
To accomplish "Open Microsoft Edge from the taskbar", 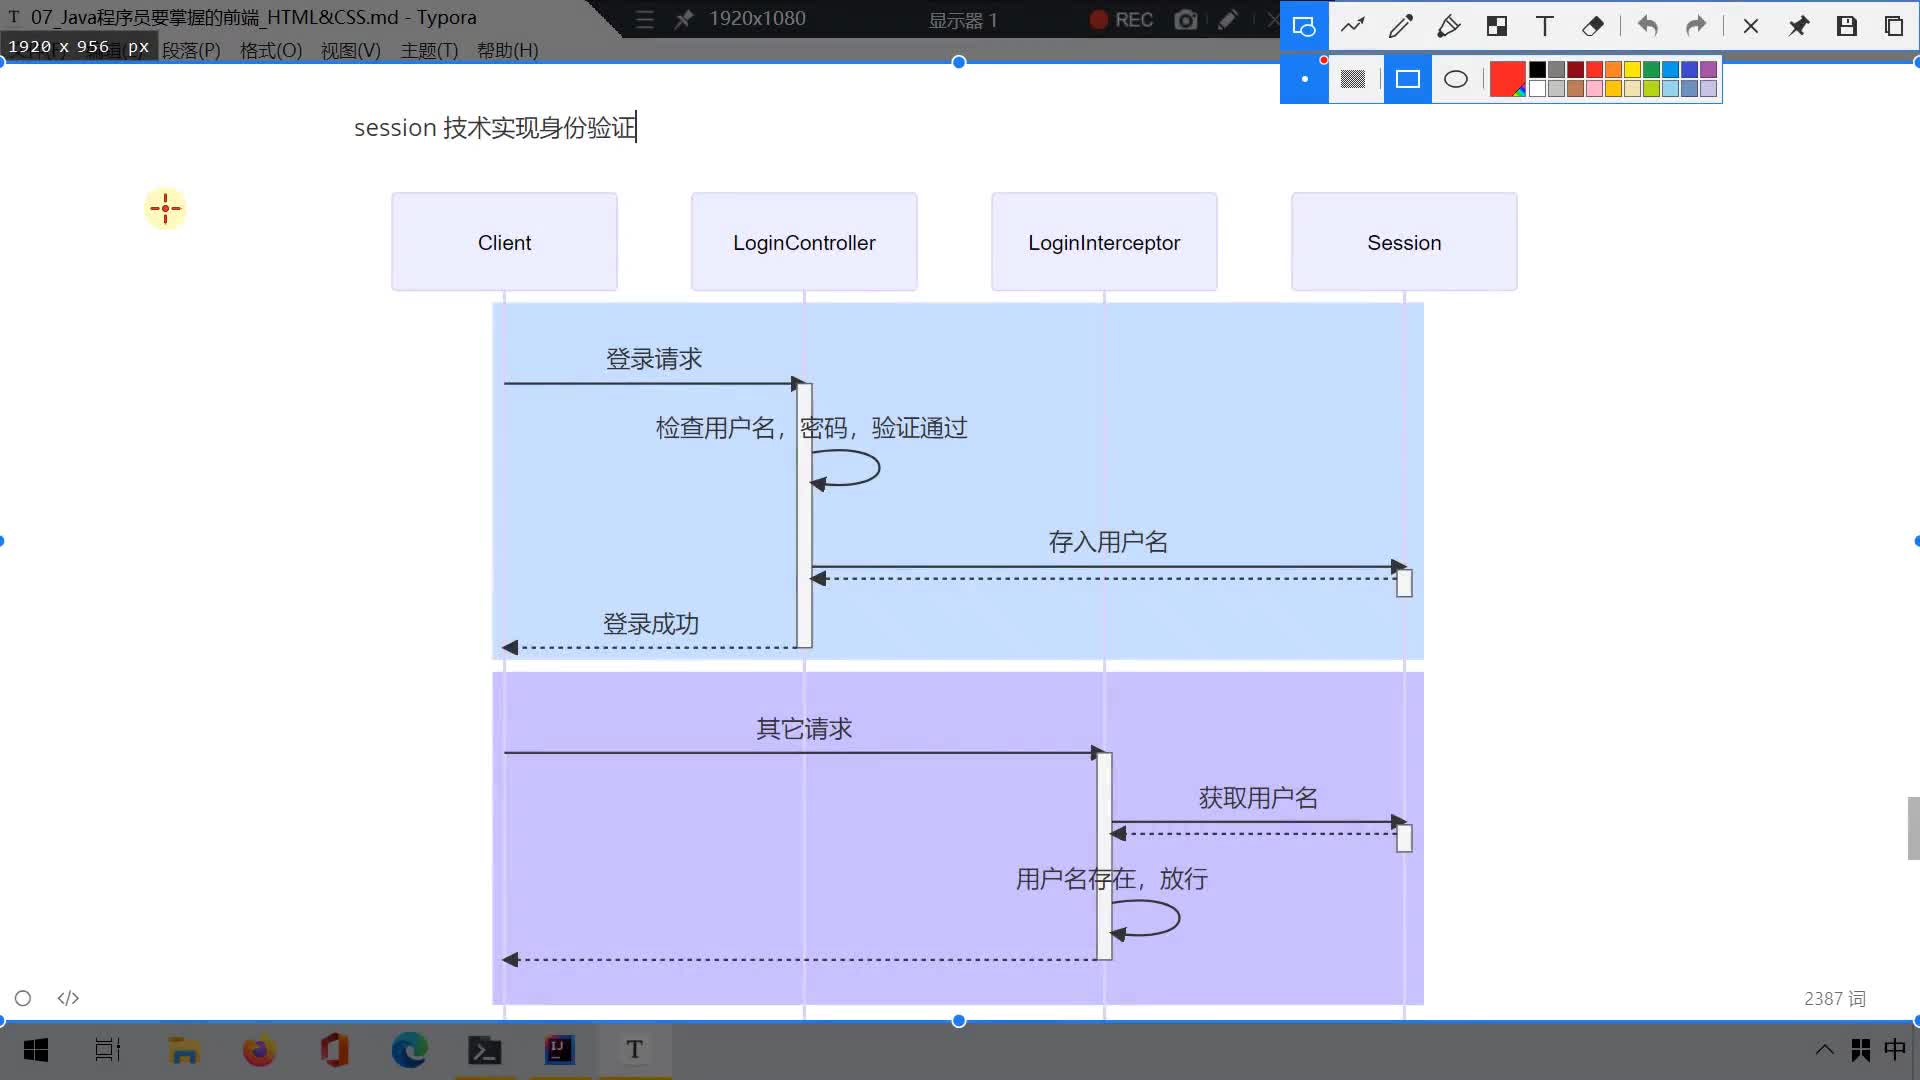I will (x=409, y=1050).
